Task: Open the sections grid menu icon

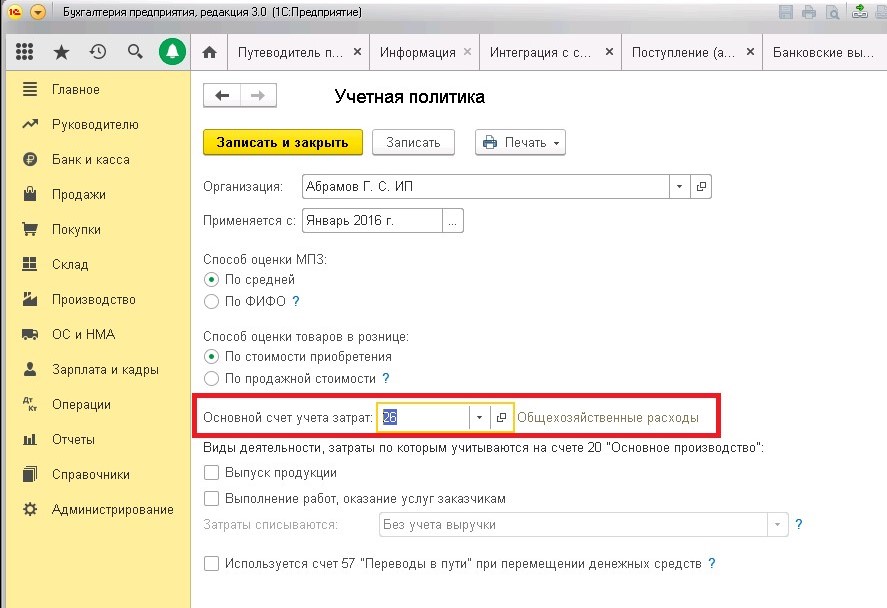Action: pyautogui.click(x=25, y=52)
